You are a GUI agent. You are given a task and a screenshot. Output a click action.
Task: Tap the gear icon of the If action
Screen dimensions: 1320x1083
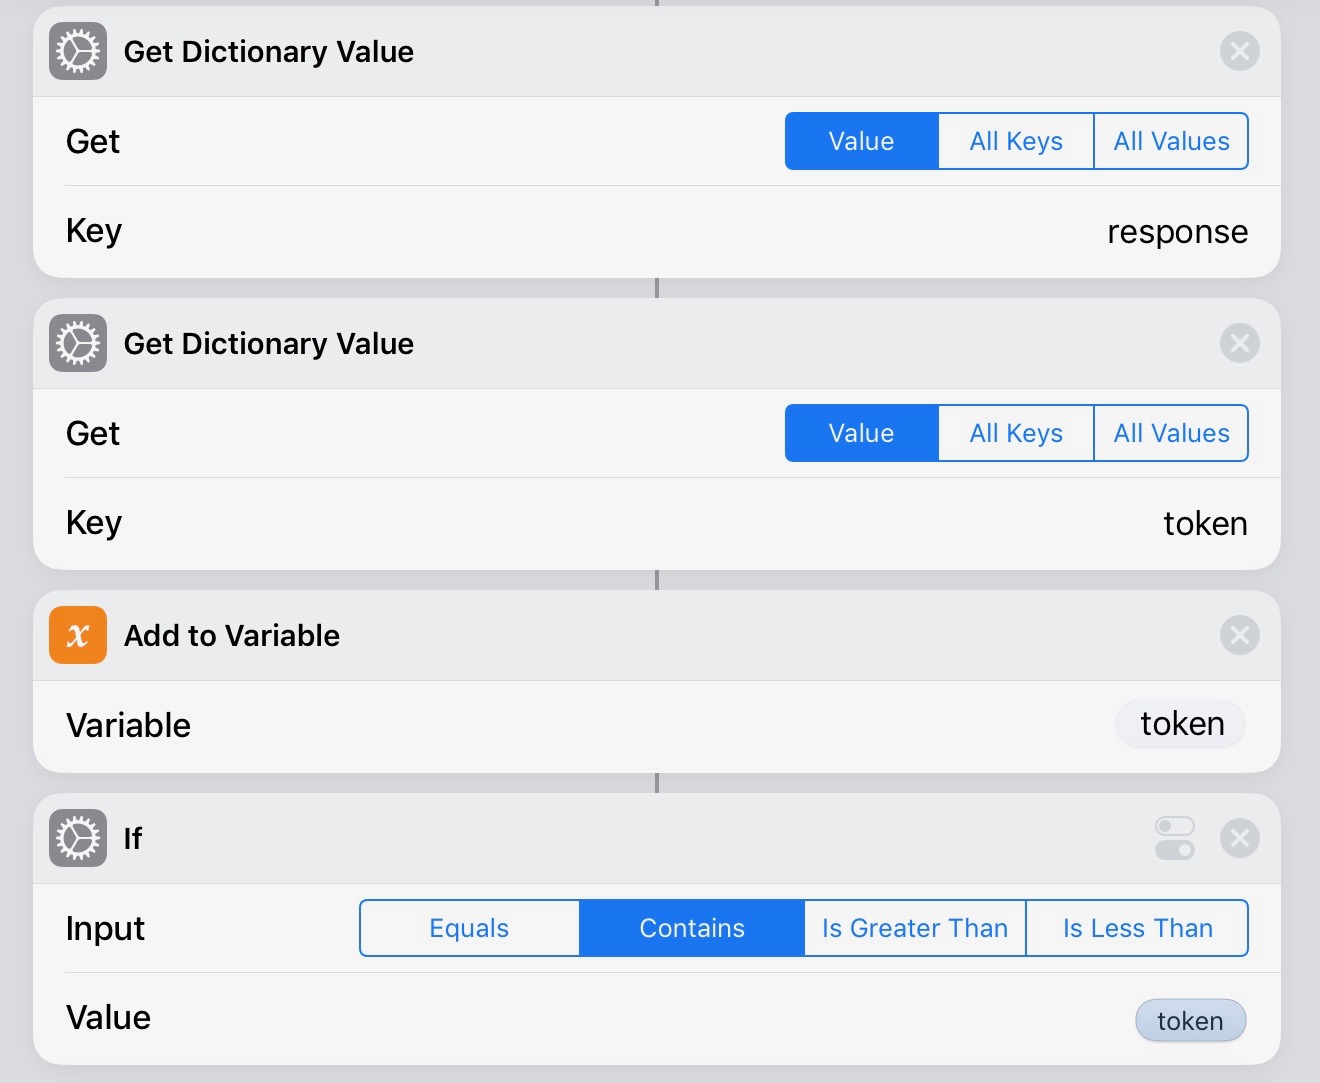click(x=78, y=838)
